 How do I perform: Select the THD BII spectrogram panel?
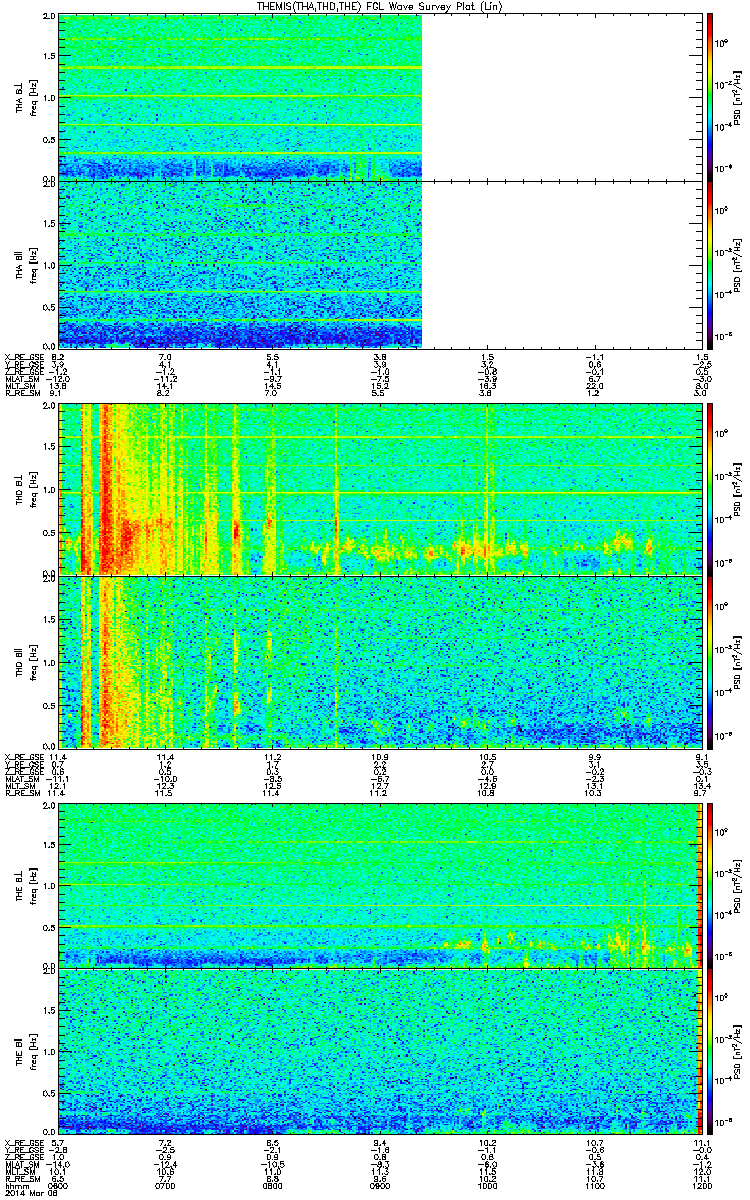pyautogui.click(x=379, y=661)
